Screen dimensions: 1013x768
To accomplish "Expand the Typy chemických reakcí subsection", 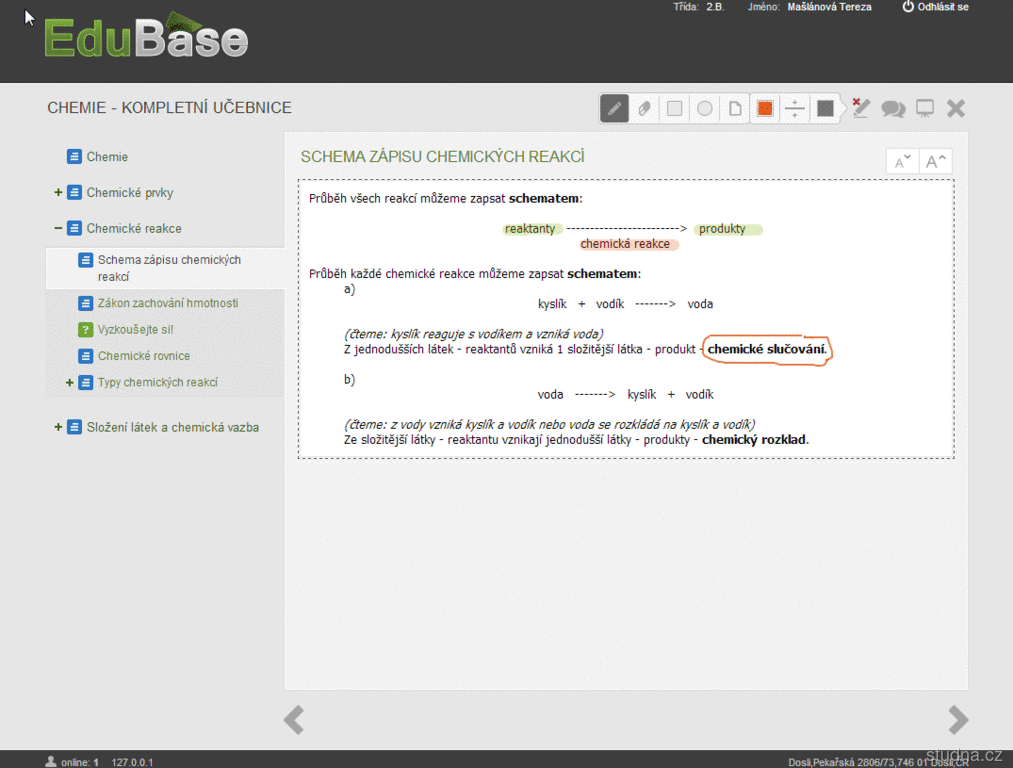I will click(x=70, y=382).
